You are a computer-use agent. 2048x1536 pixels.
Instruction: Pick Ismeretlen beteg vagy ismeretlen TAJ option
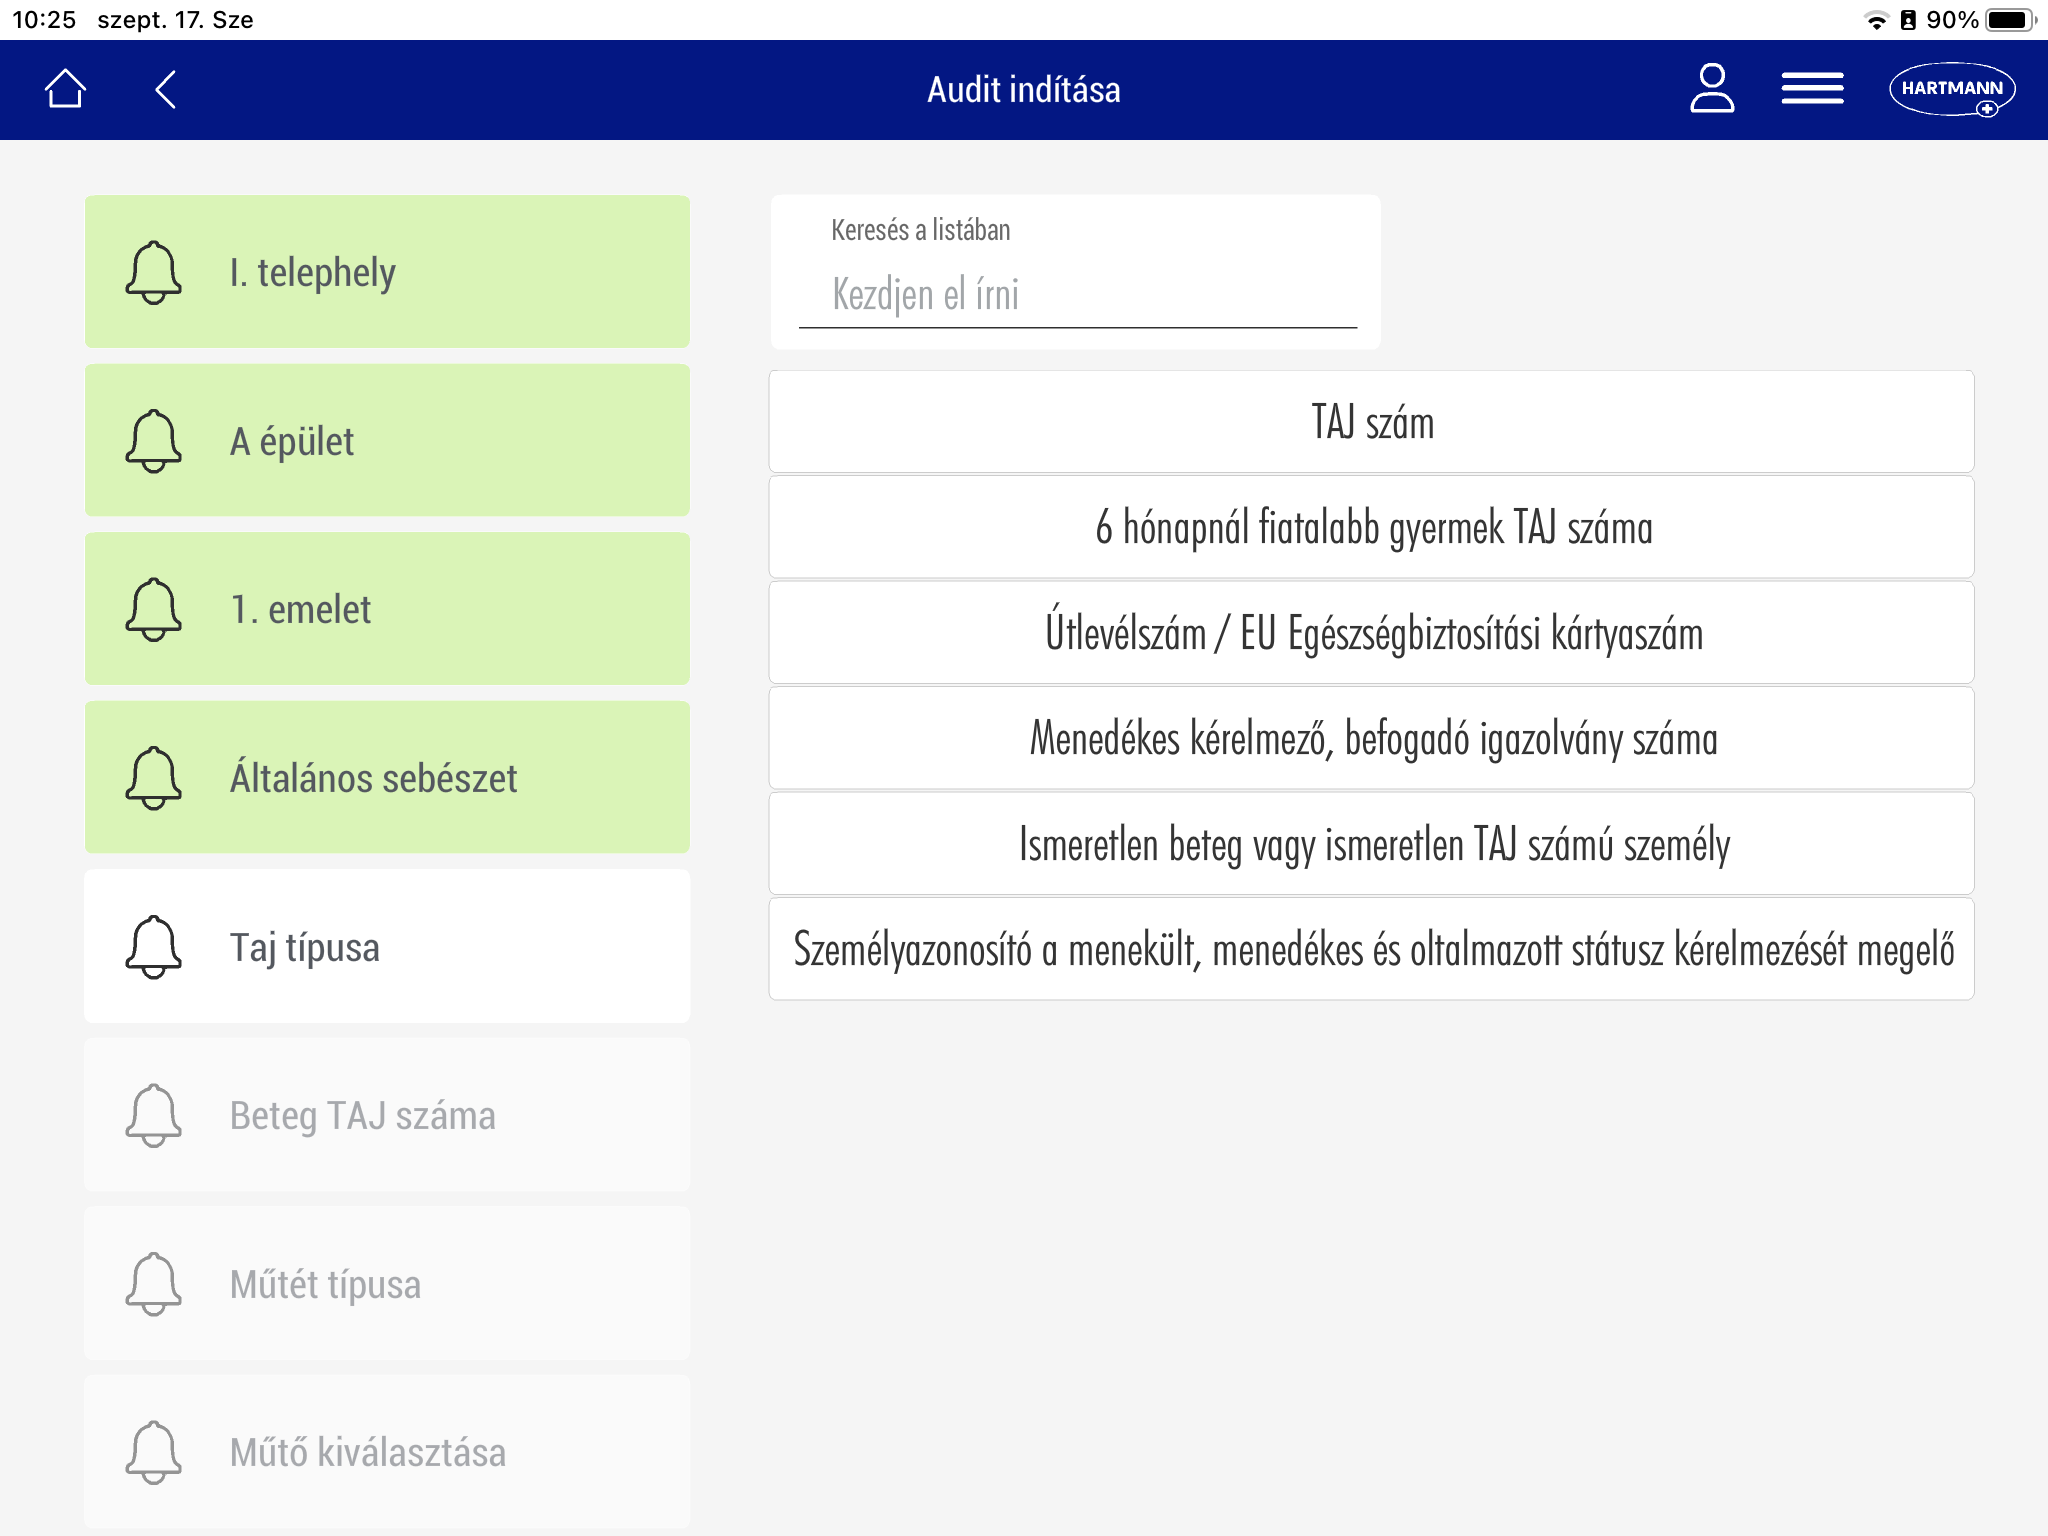click(1371, 844)
